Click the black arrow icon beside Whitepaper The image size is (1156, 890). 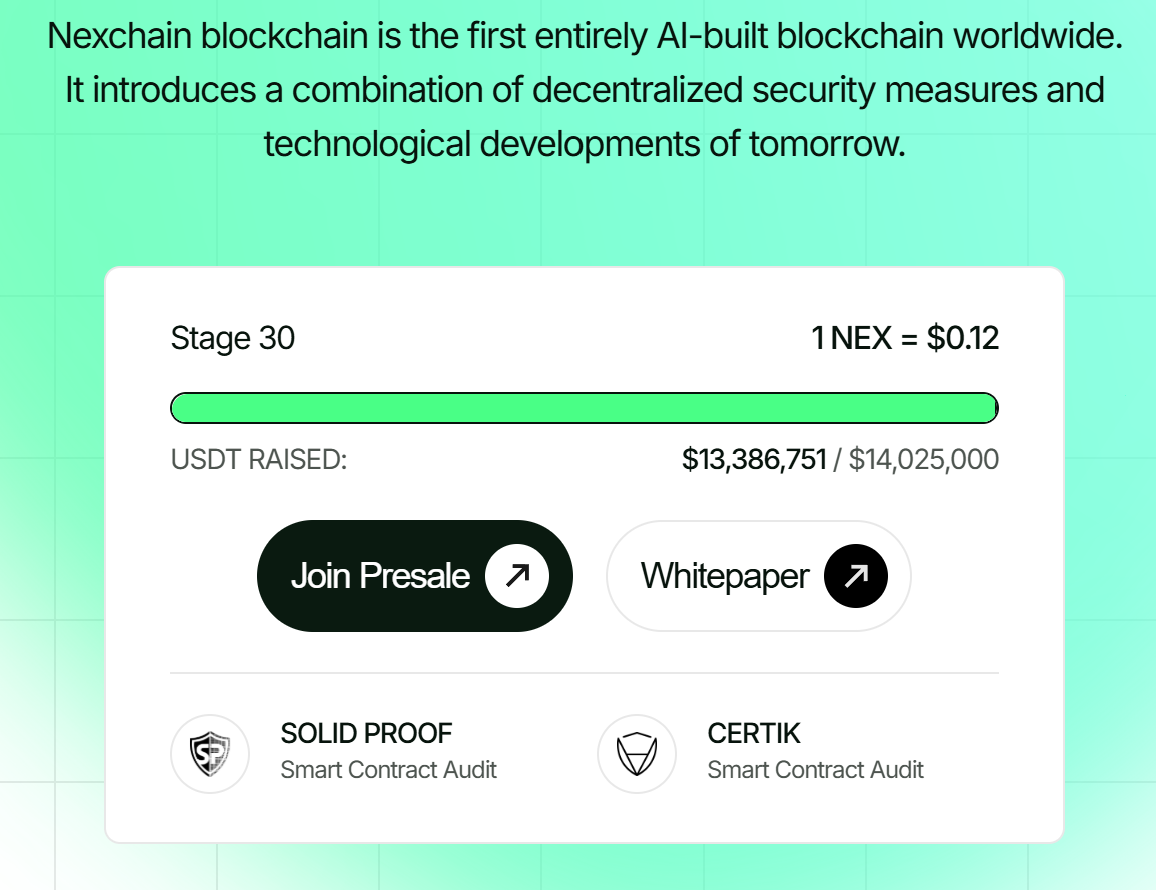tap(856, 576)
